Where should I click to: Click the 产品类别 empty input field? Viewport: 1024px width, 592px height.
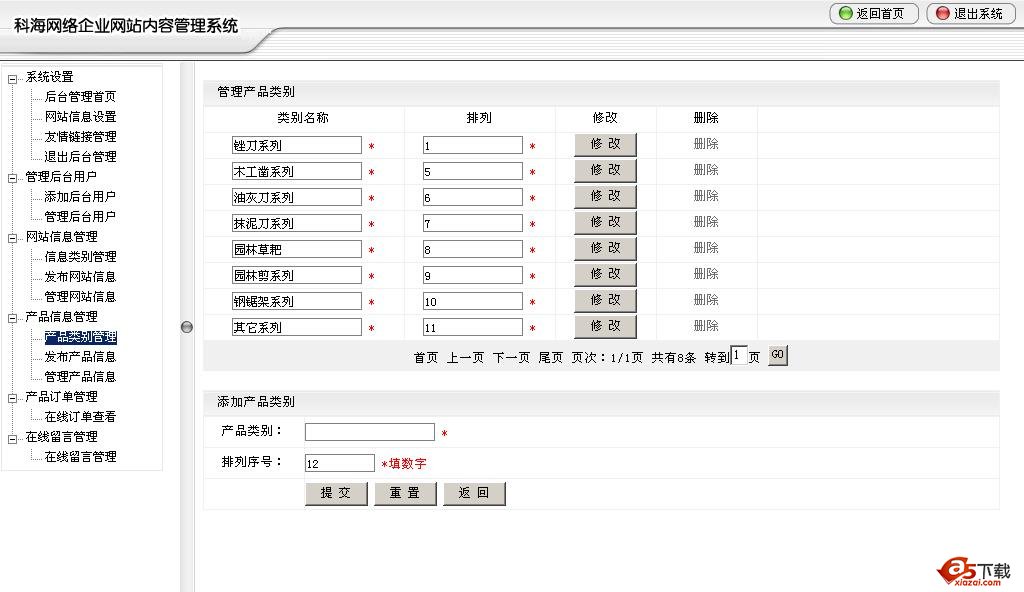point(369,432)
